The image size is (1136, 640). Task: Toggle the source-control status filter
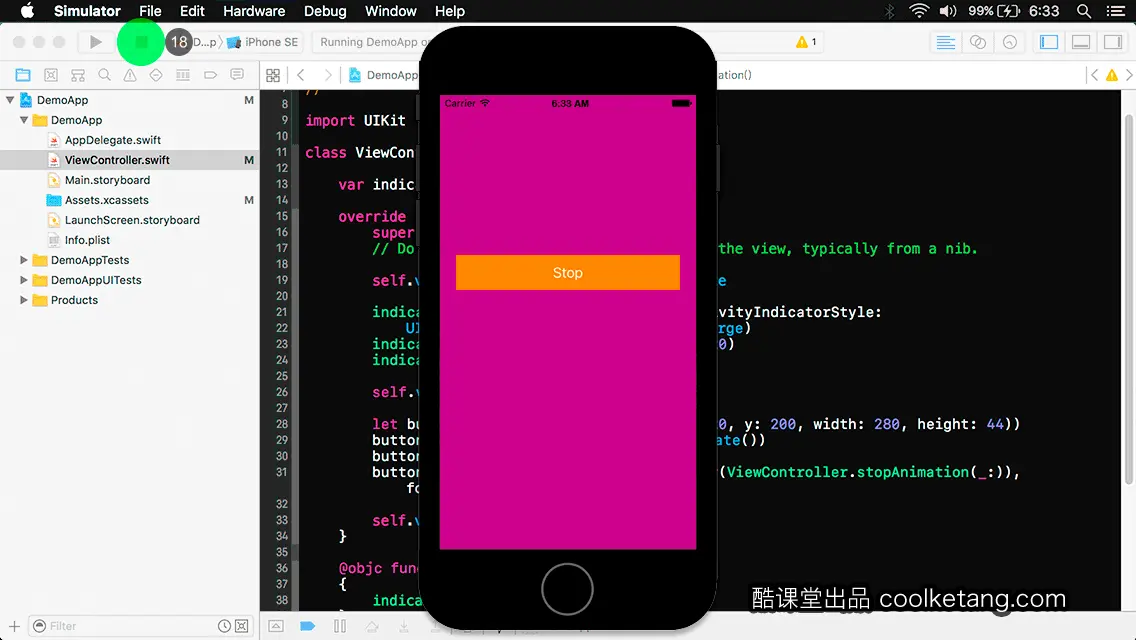point(242,626)
